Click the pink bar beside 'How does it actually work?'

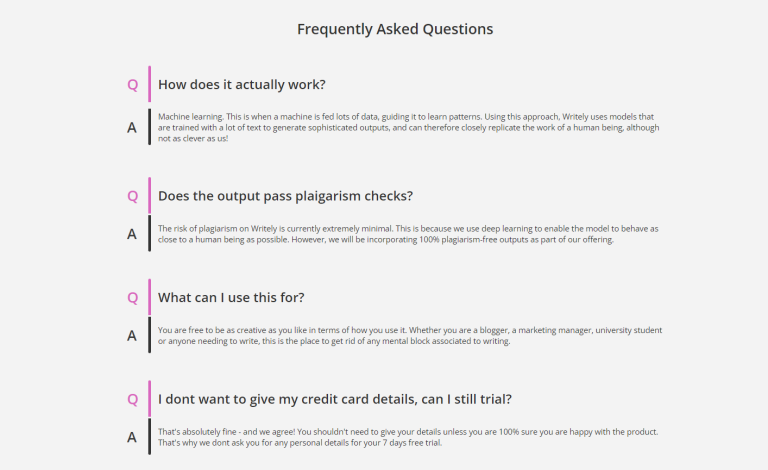coord(150,84)
